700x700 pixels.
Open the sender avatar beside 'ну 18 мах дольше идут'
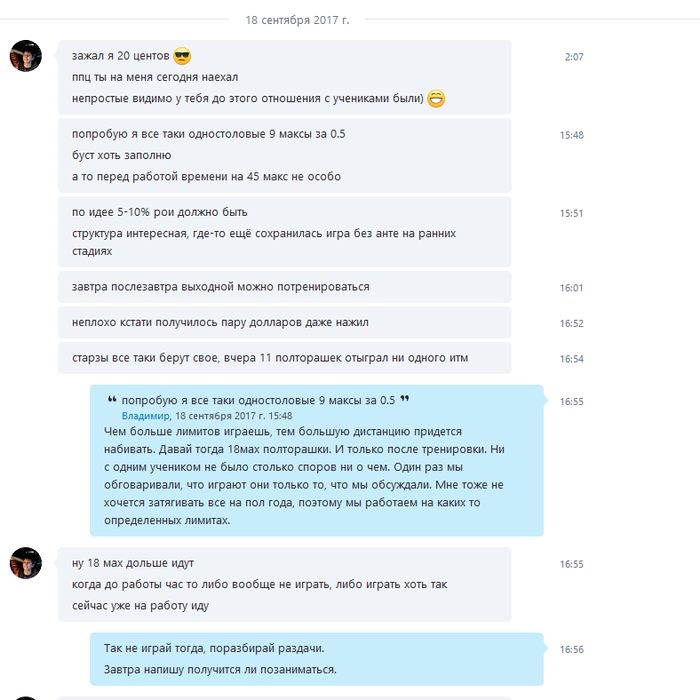click(x=26, y=563)
